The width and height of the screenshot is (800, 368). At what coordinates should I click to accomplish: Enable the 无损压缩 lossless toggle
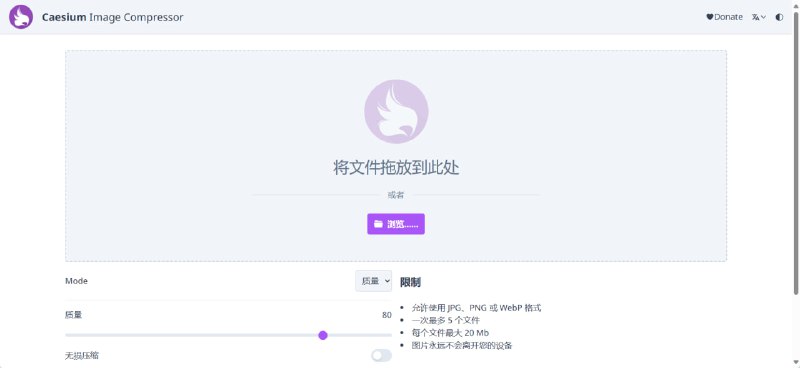tap(381, 355)
